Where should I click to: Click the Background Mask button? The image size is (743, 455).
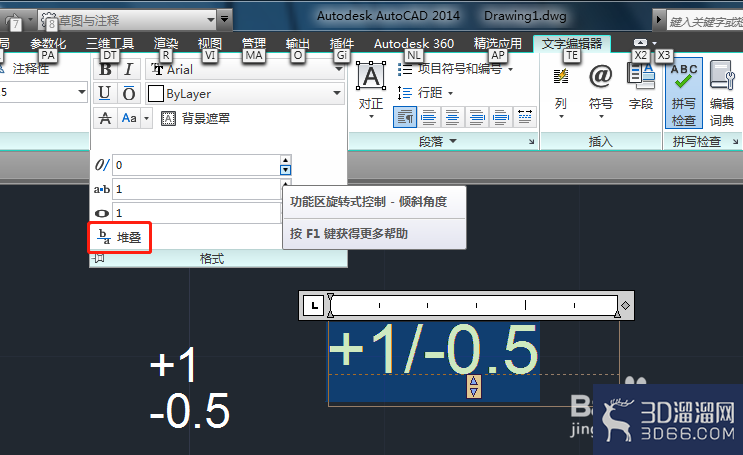195,118
